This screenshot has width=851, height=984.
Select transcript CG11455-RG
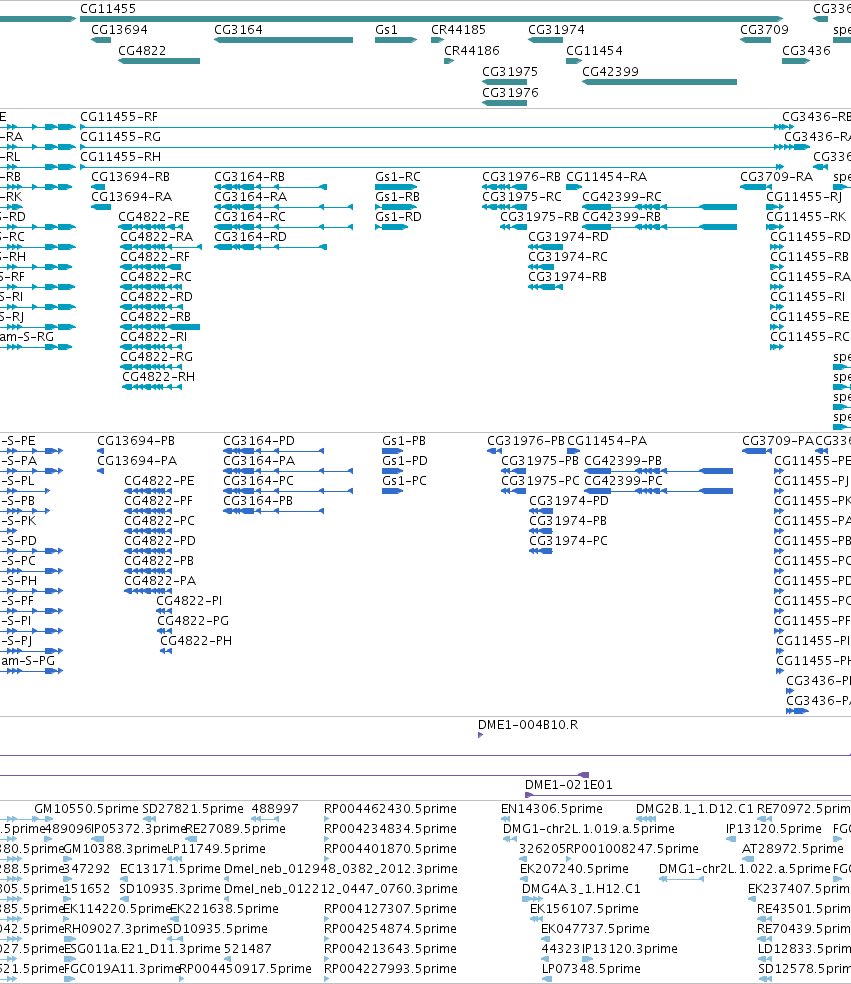[120, 137]
